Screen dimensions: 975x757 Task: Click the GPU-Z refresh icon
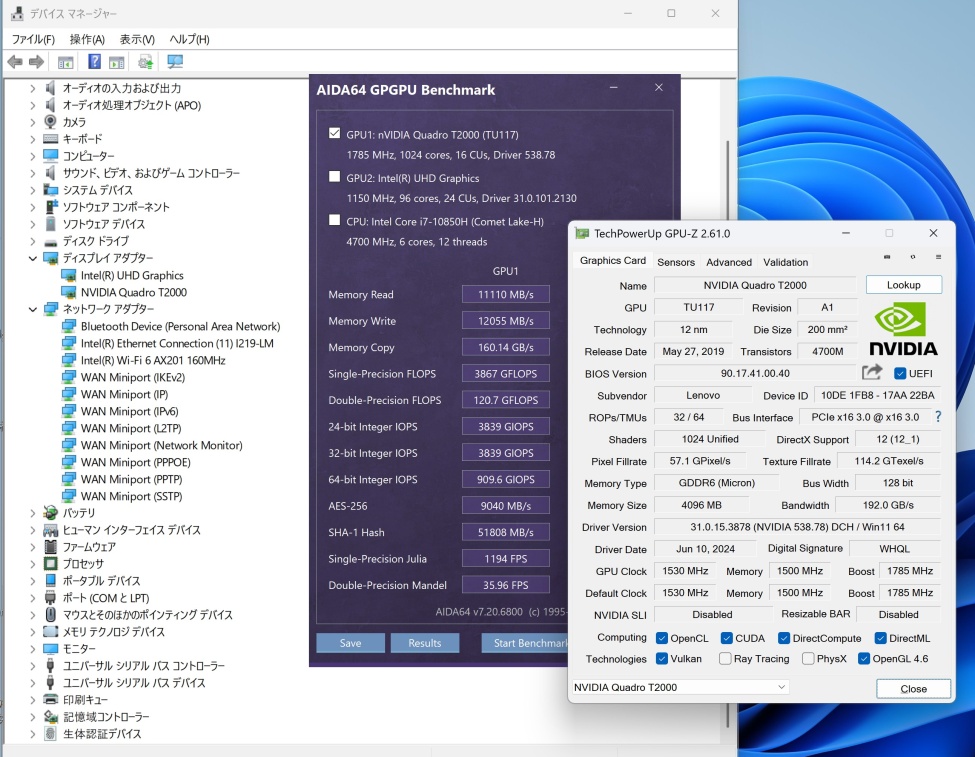[x=913, y=257]
